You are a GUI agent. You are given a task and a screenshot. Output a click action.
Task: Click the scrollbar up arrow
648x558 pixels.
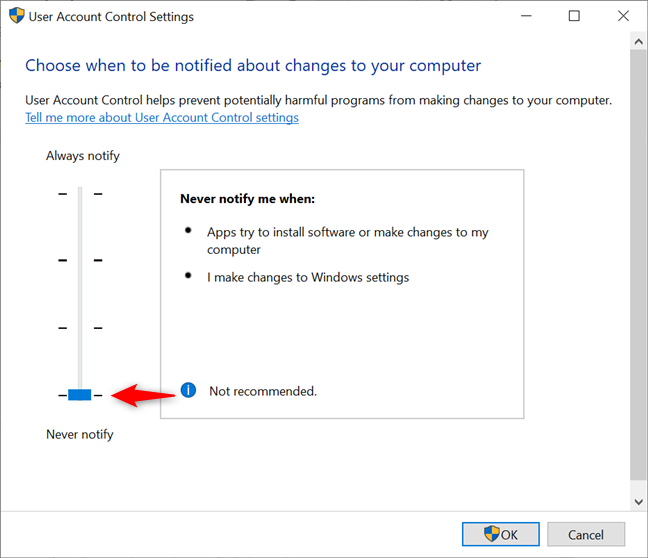(638, 41)
